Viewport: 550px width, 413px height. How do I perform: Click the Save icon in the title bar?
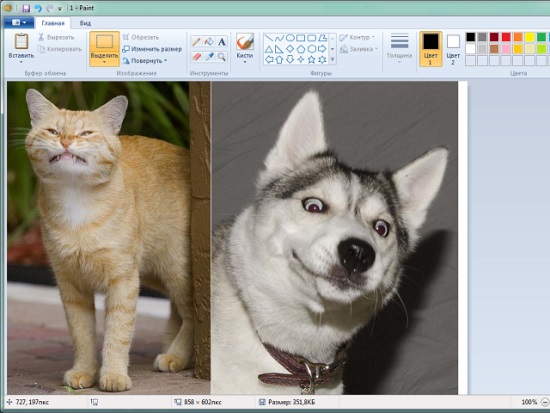pyautogui.click(x=26, y=8)
